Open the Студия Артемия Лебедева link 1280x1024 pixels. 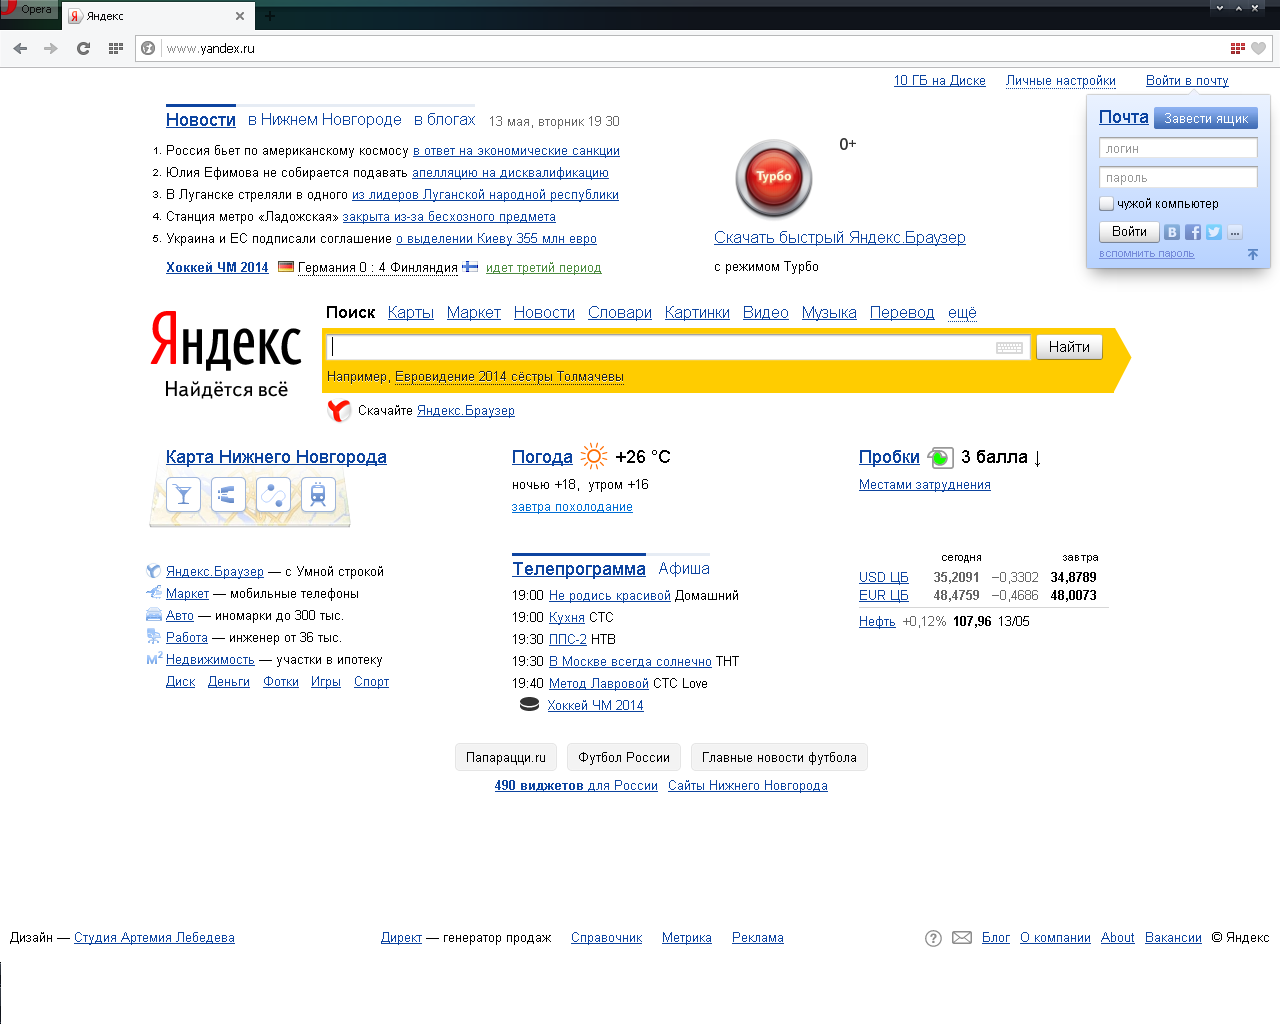(154, 938)
